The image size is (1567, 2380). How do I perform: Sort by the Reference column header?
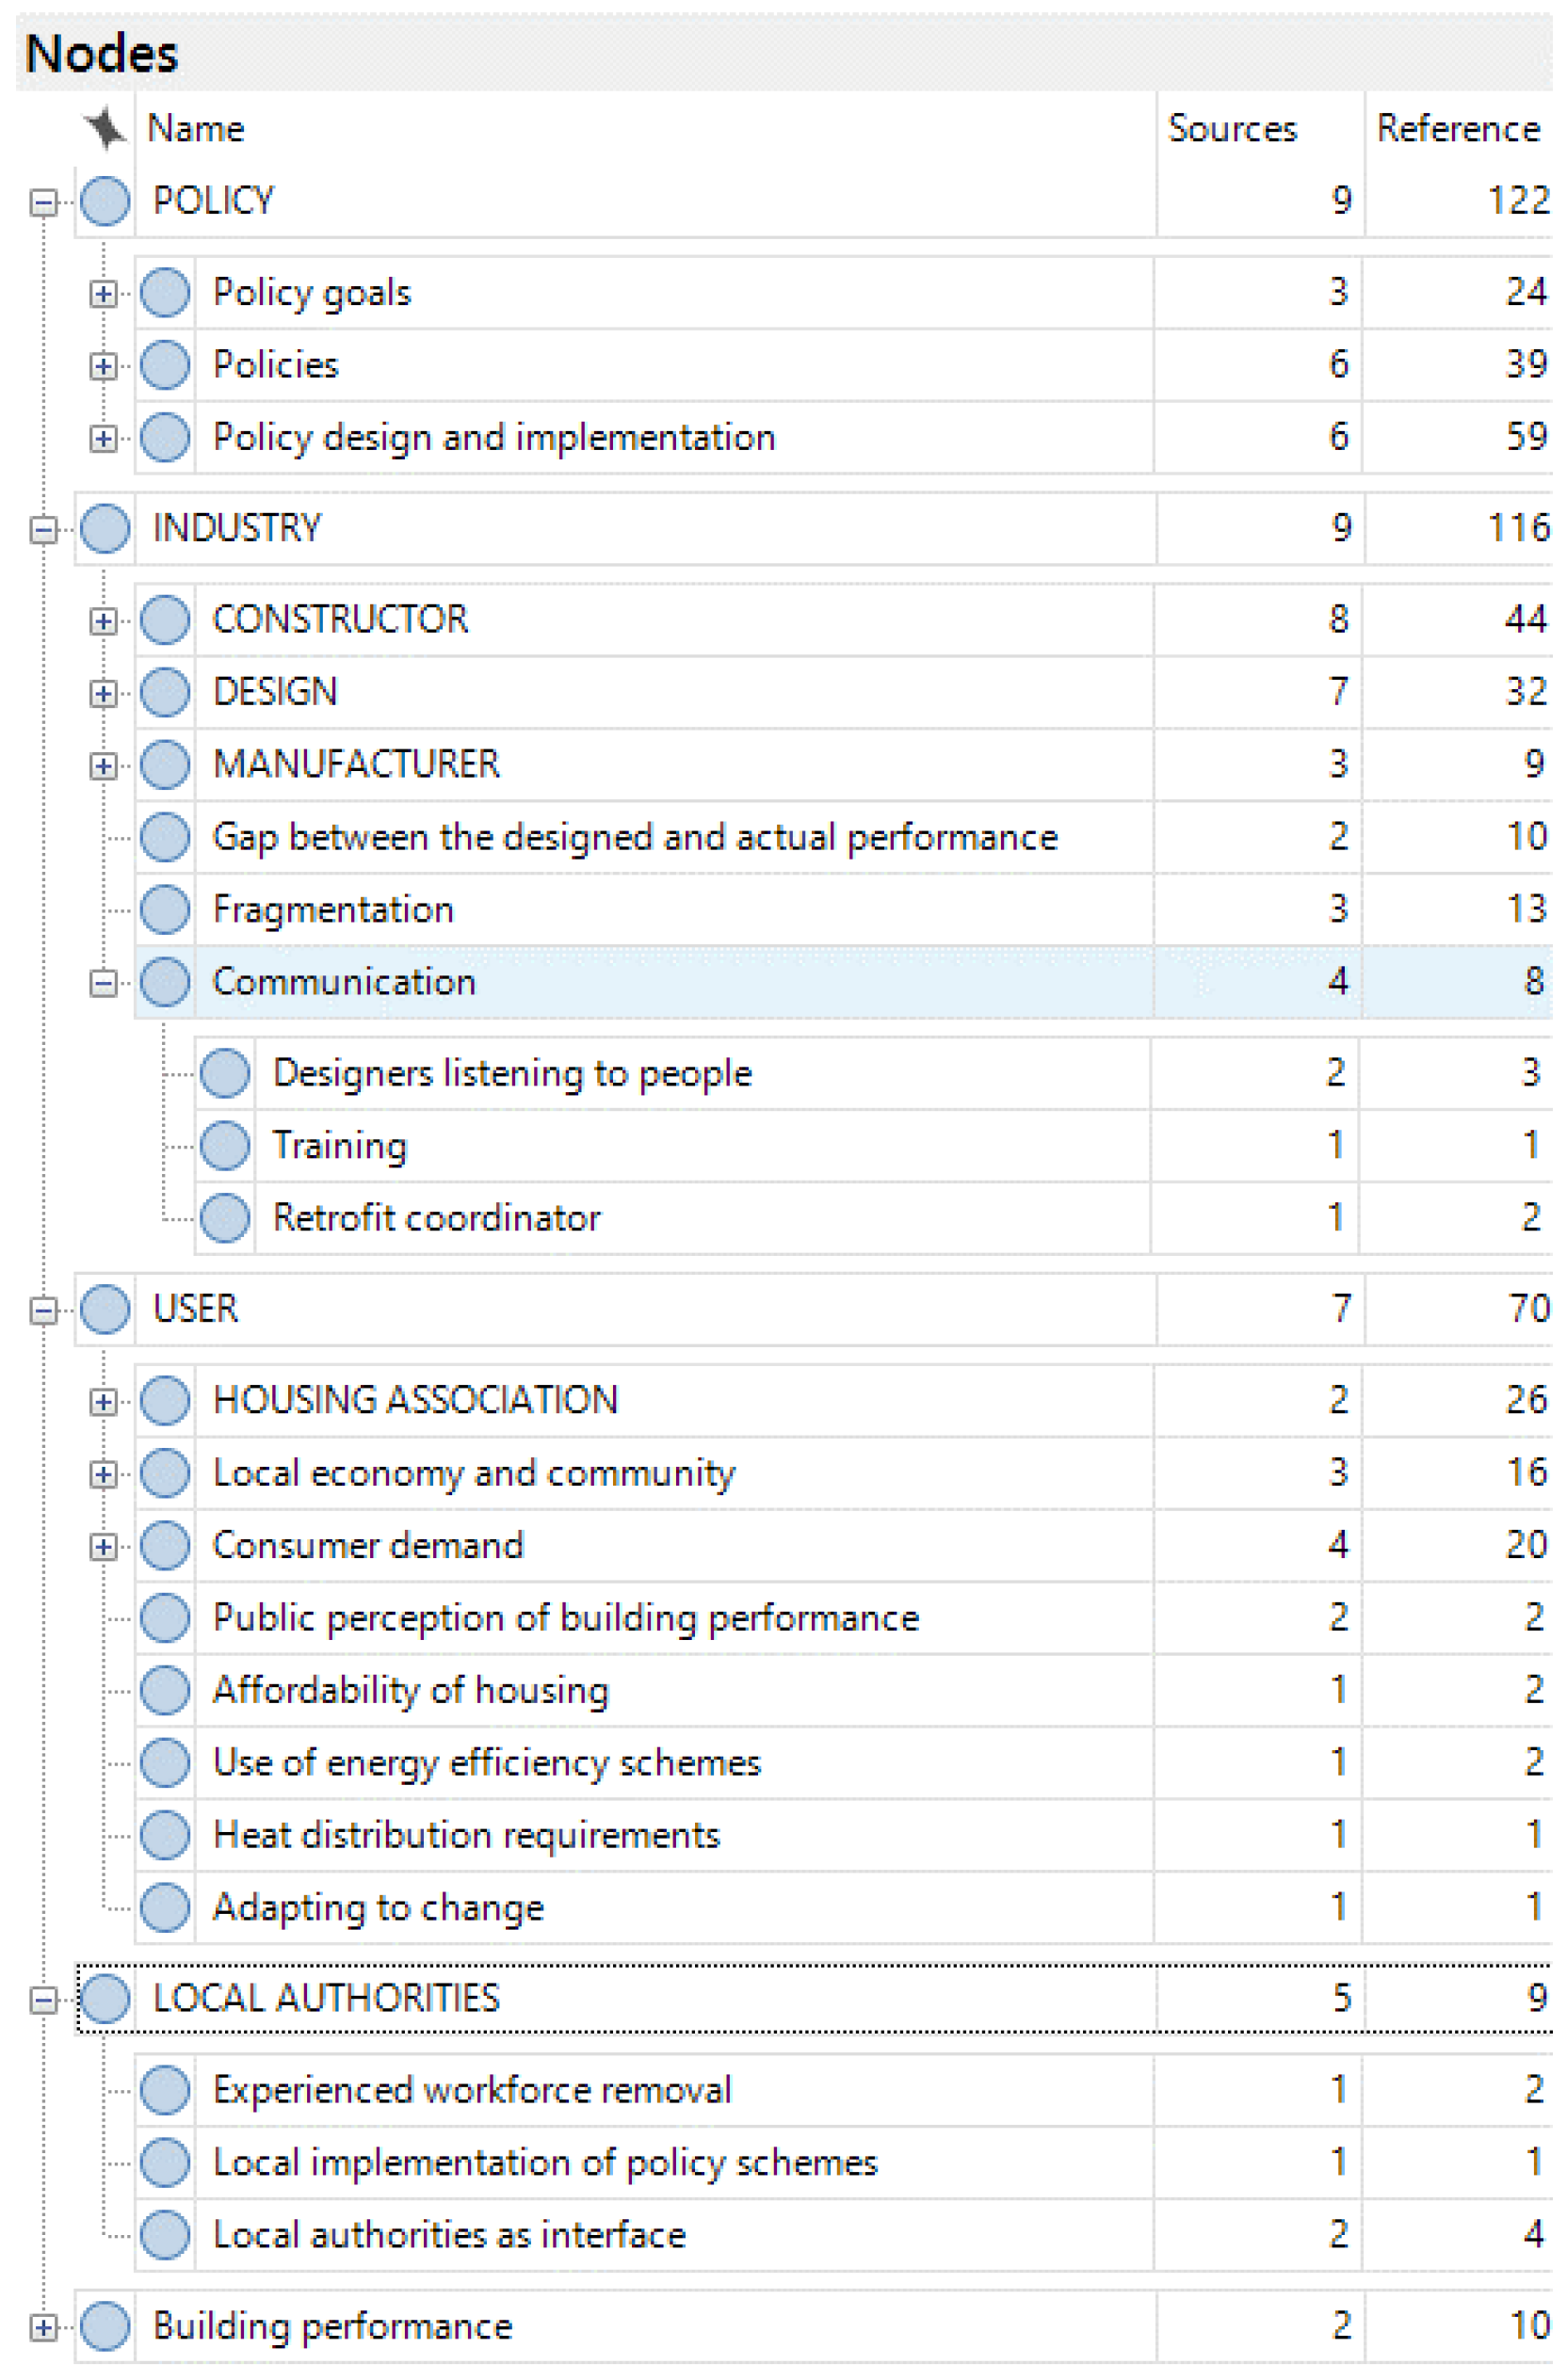pyautogui.click(x=1457, y=129)
